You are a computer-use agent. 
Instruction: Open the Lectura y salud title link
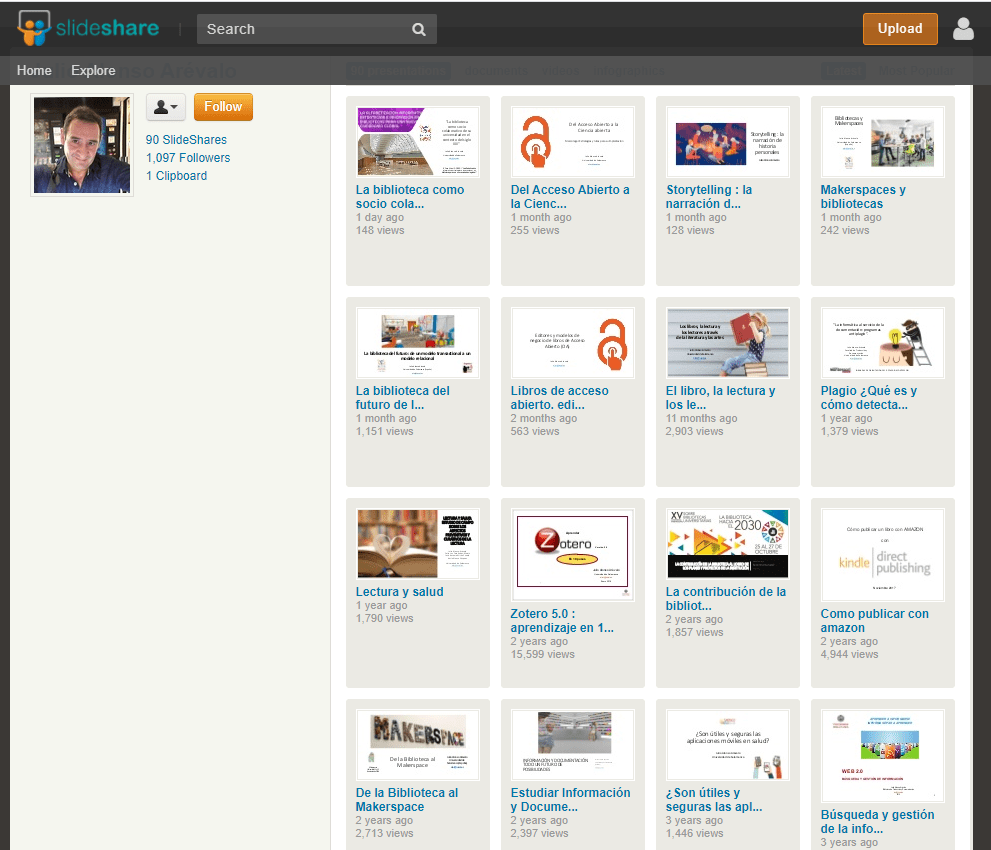click(x=399, y=592)
